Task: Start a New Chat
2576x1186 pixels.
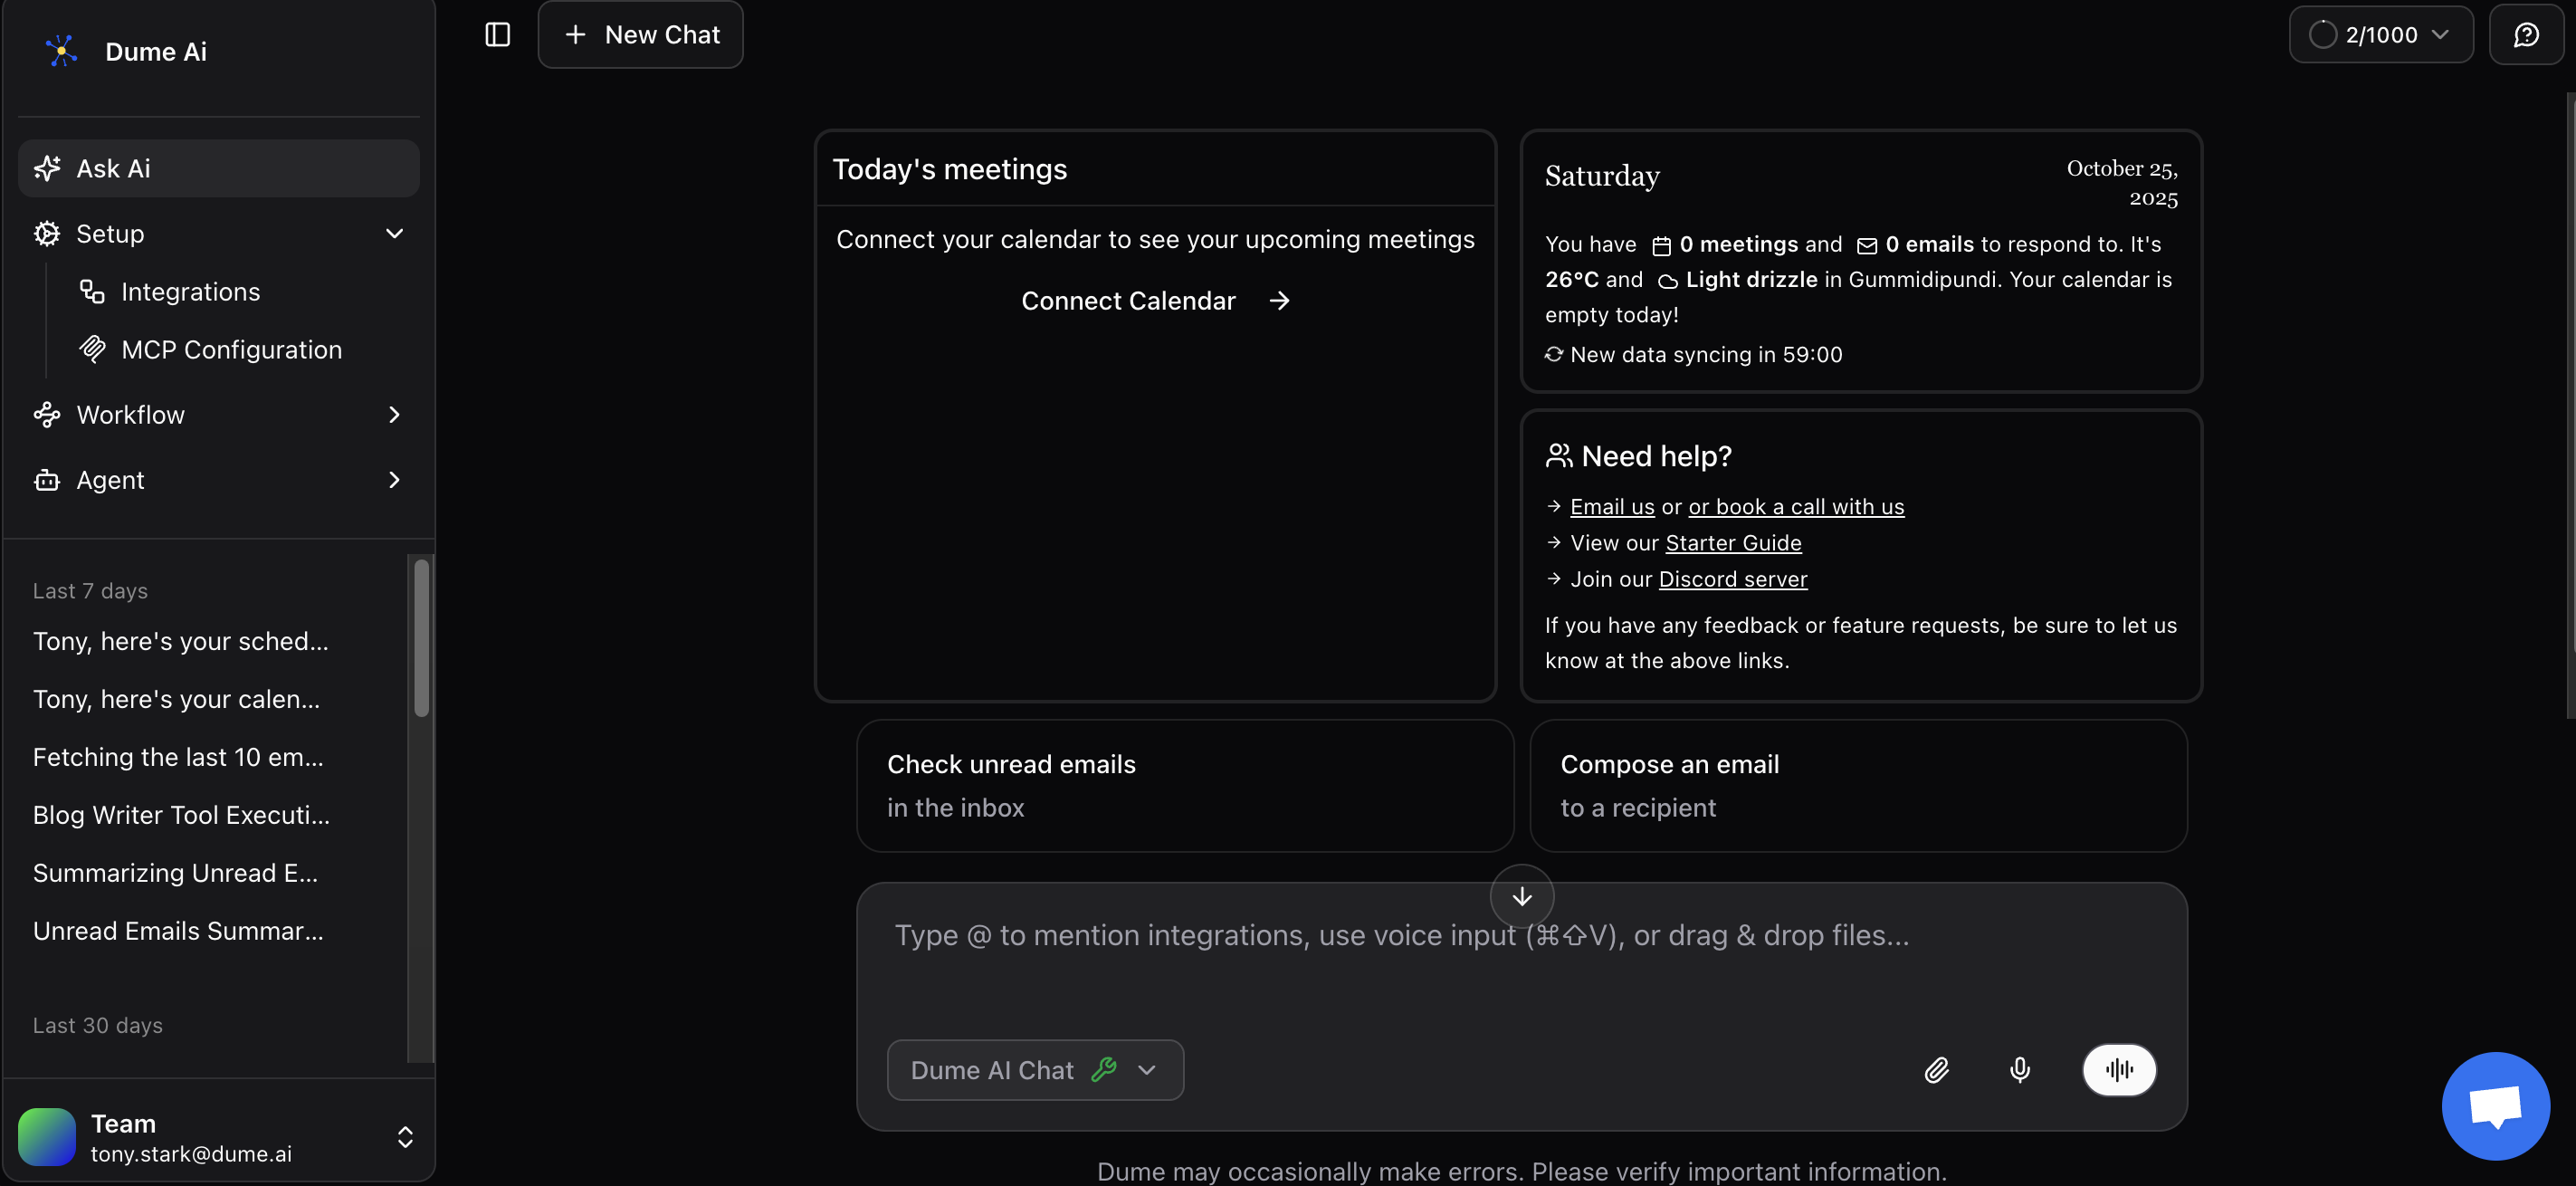Action: 640,34
